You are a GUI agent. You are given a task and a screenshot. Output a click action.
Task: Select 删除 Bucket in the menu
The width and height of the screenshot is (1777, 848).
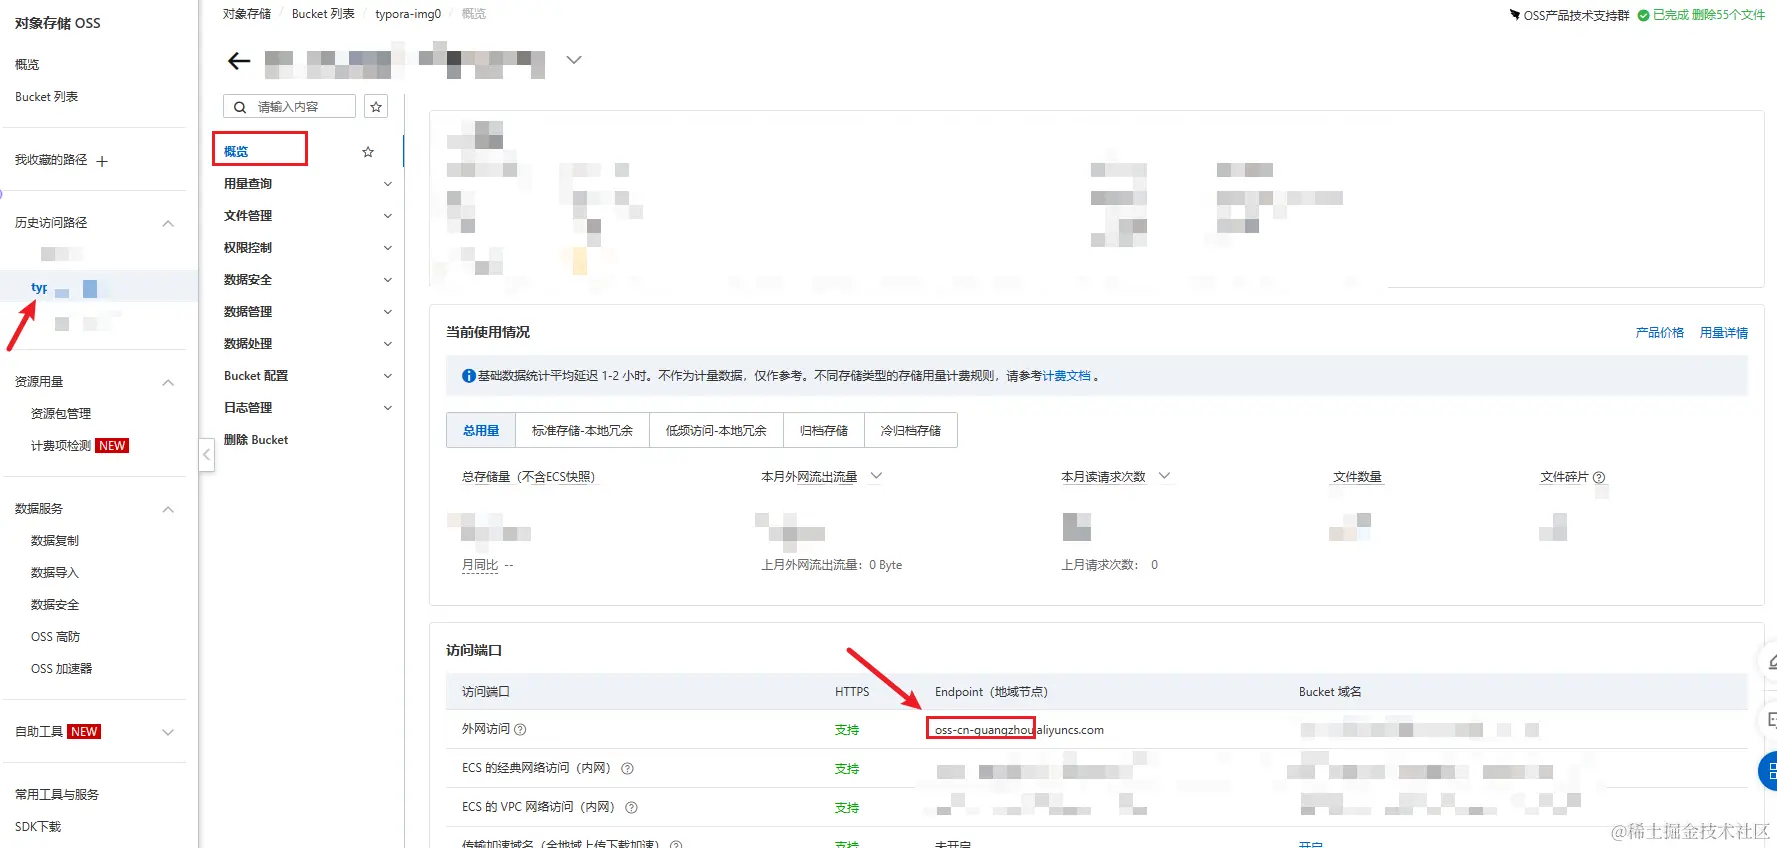(x=256, y=440)
